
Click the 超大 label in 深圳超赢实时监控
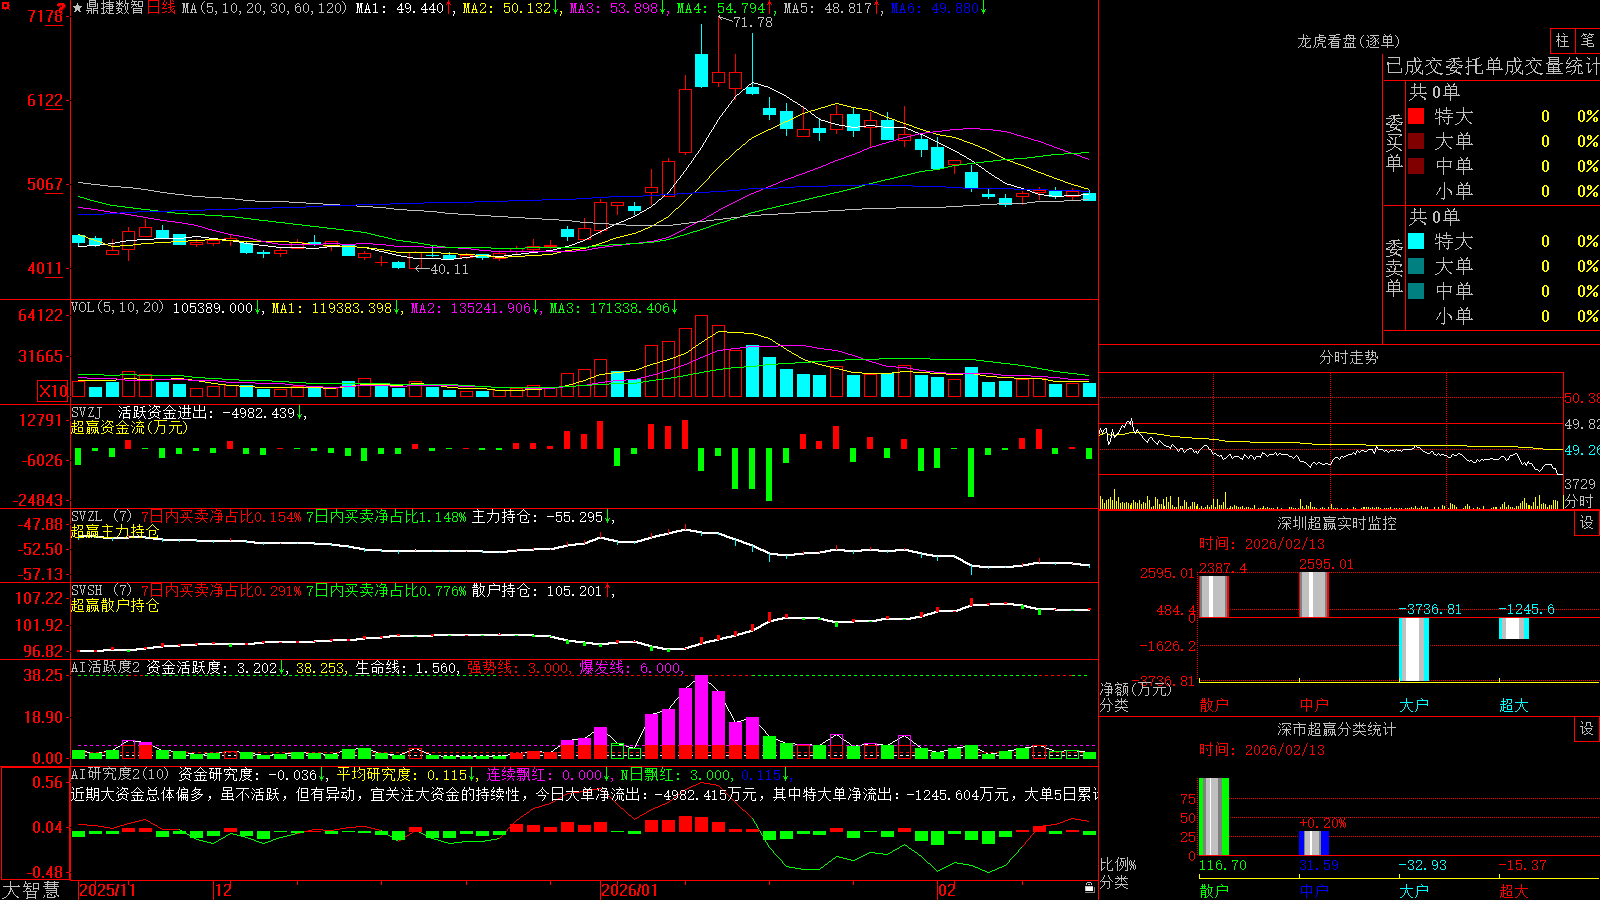(x=1514, y=705)
